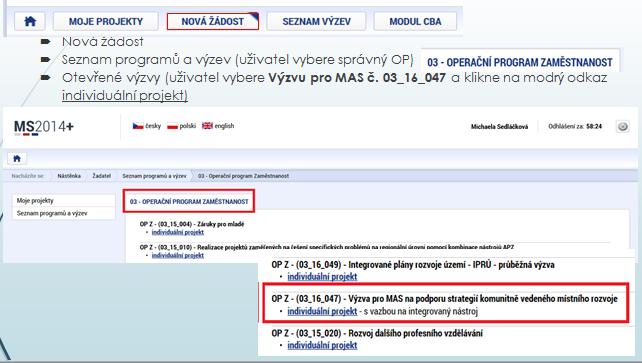
Task: Open the MOJE PROJEKTY tab
Action: click(106, 21)
